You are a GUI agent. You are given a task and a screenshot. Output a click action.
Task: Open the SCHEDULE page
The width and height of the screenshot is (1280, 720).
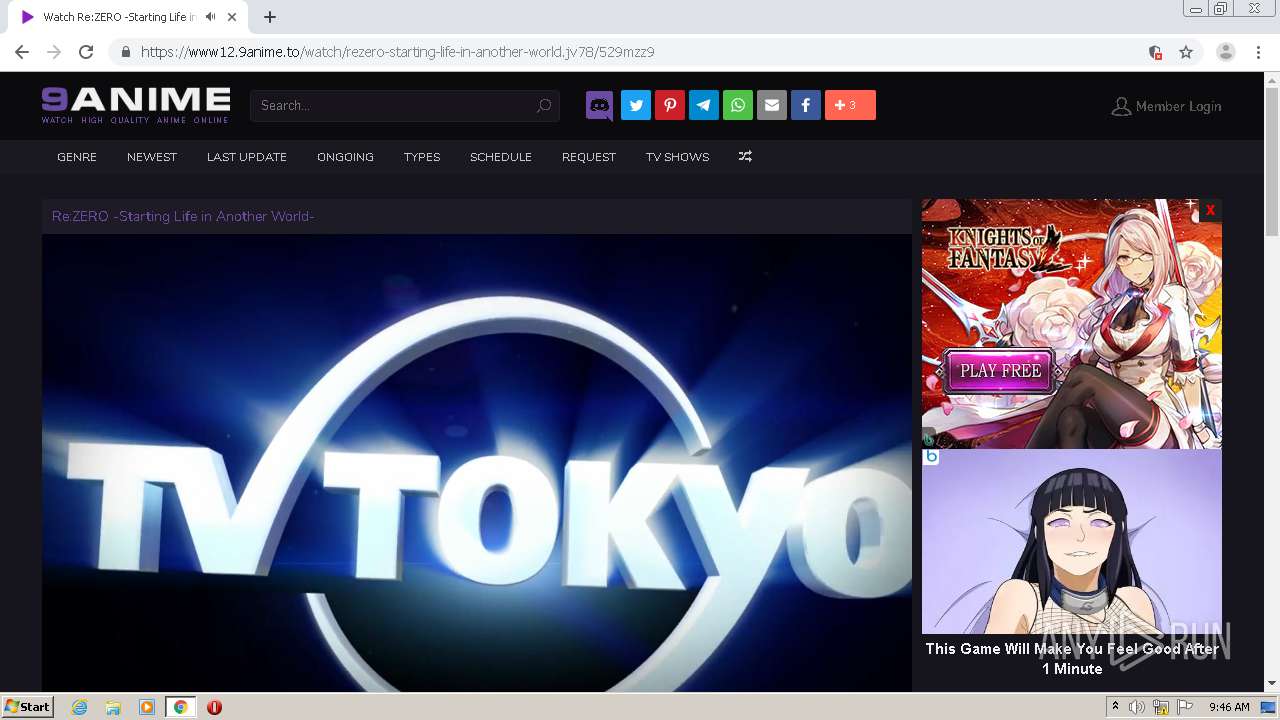coord(501,157)
